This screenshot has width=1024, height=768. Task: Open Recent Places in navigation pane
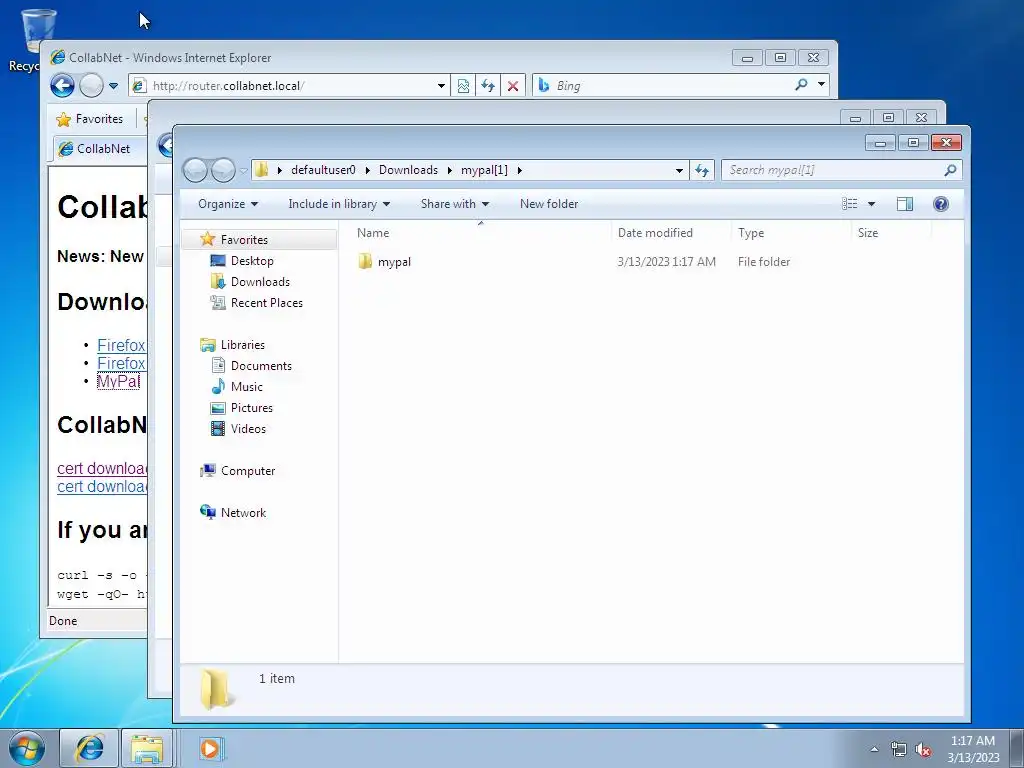click(266, 302)
